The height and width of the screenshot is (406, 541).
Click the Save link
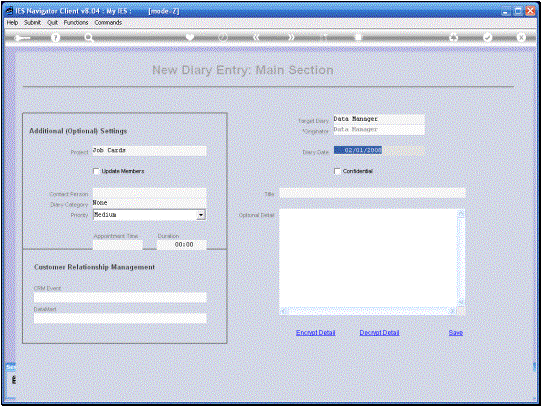(455, 333)
